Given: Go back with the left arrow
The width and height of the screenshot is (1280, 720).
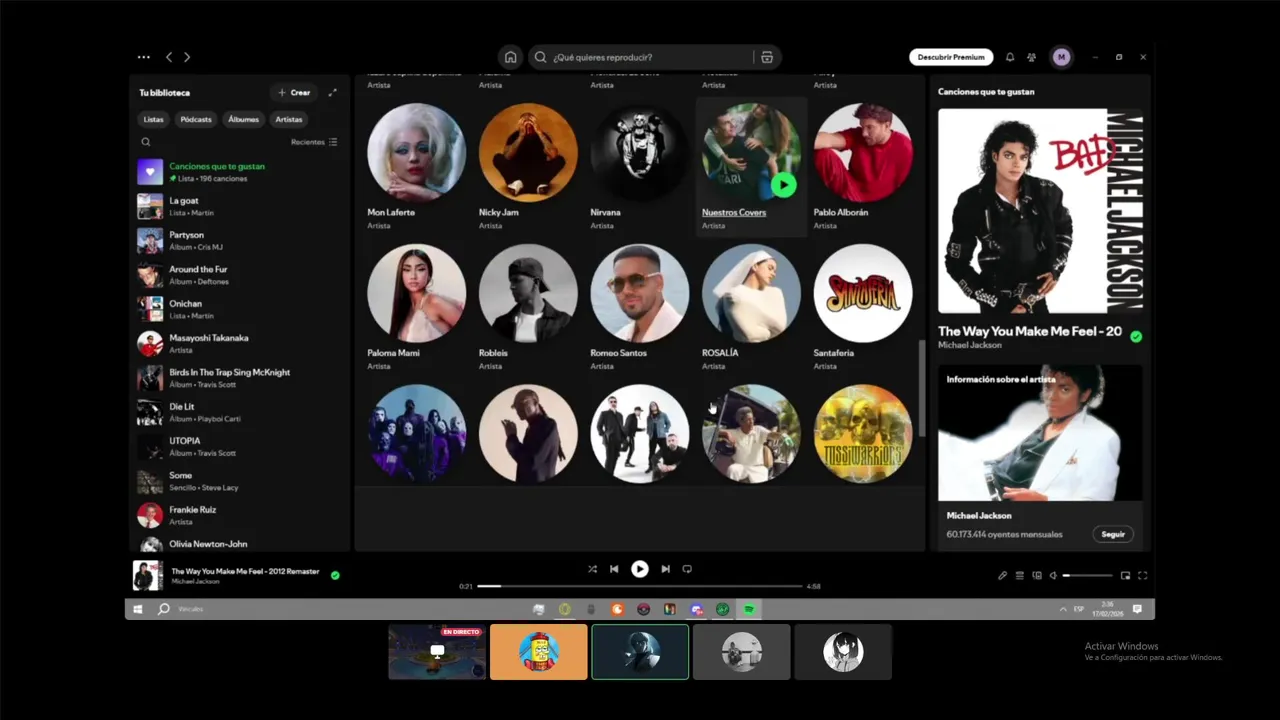Looking at the screenshot, I should tap(169, 57).
